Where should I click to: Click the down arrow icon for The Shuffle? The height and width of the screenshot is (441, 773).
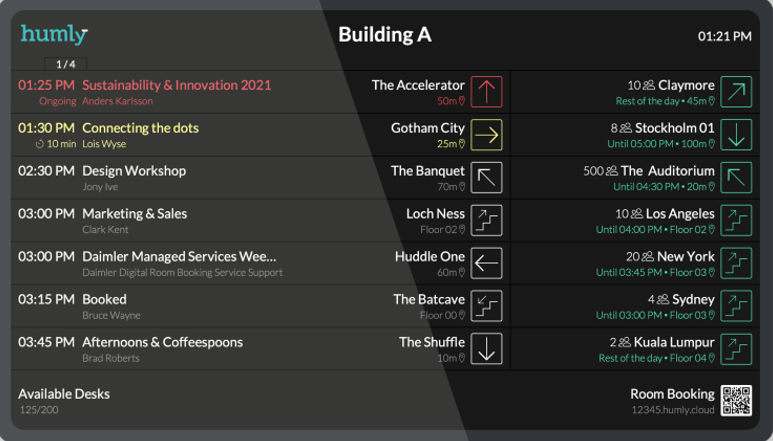click(486, 349)
